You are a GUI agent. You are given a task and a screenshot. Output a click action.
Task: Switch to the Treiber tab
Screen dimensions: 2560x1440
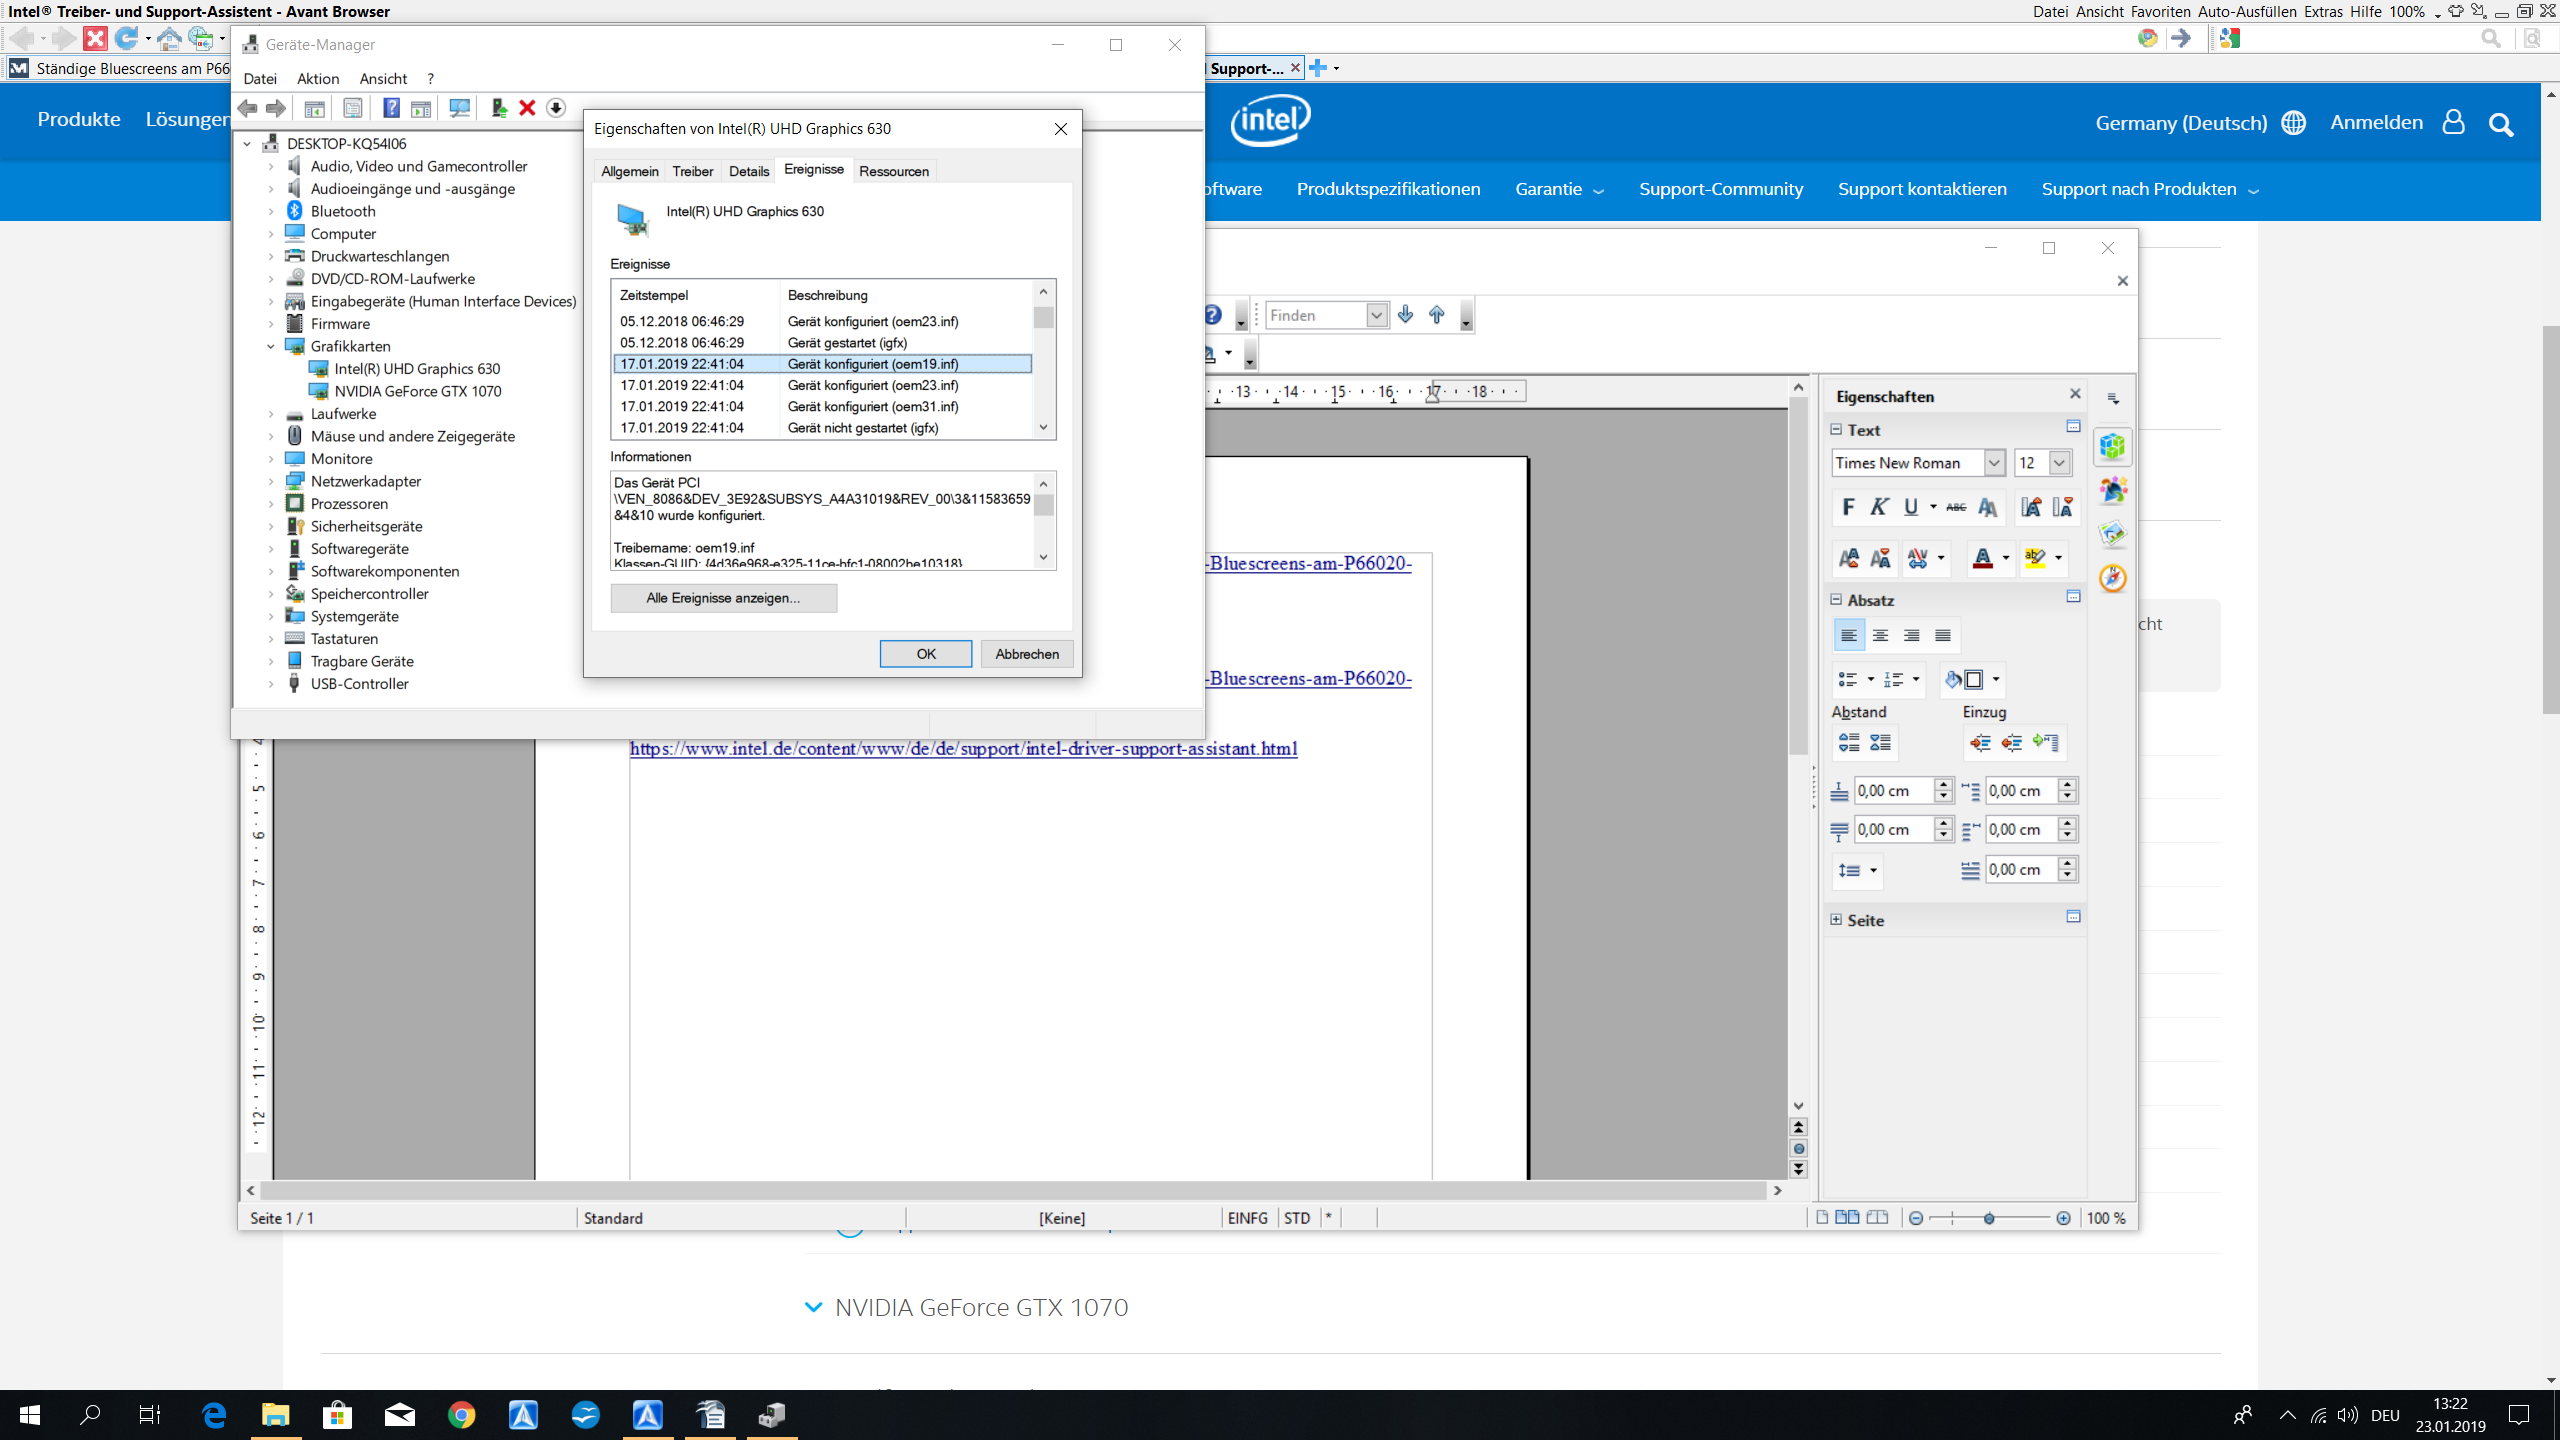tap(694, 171)
